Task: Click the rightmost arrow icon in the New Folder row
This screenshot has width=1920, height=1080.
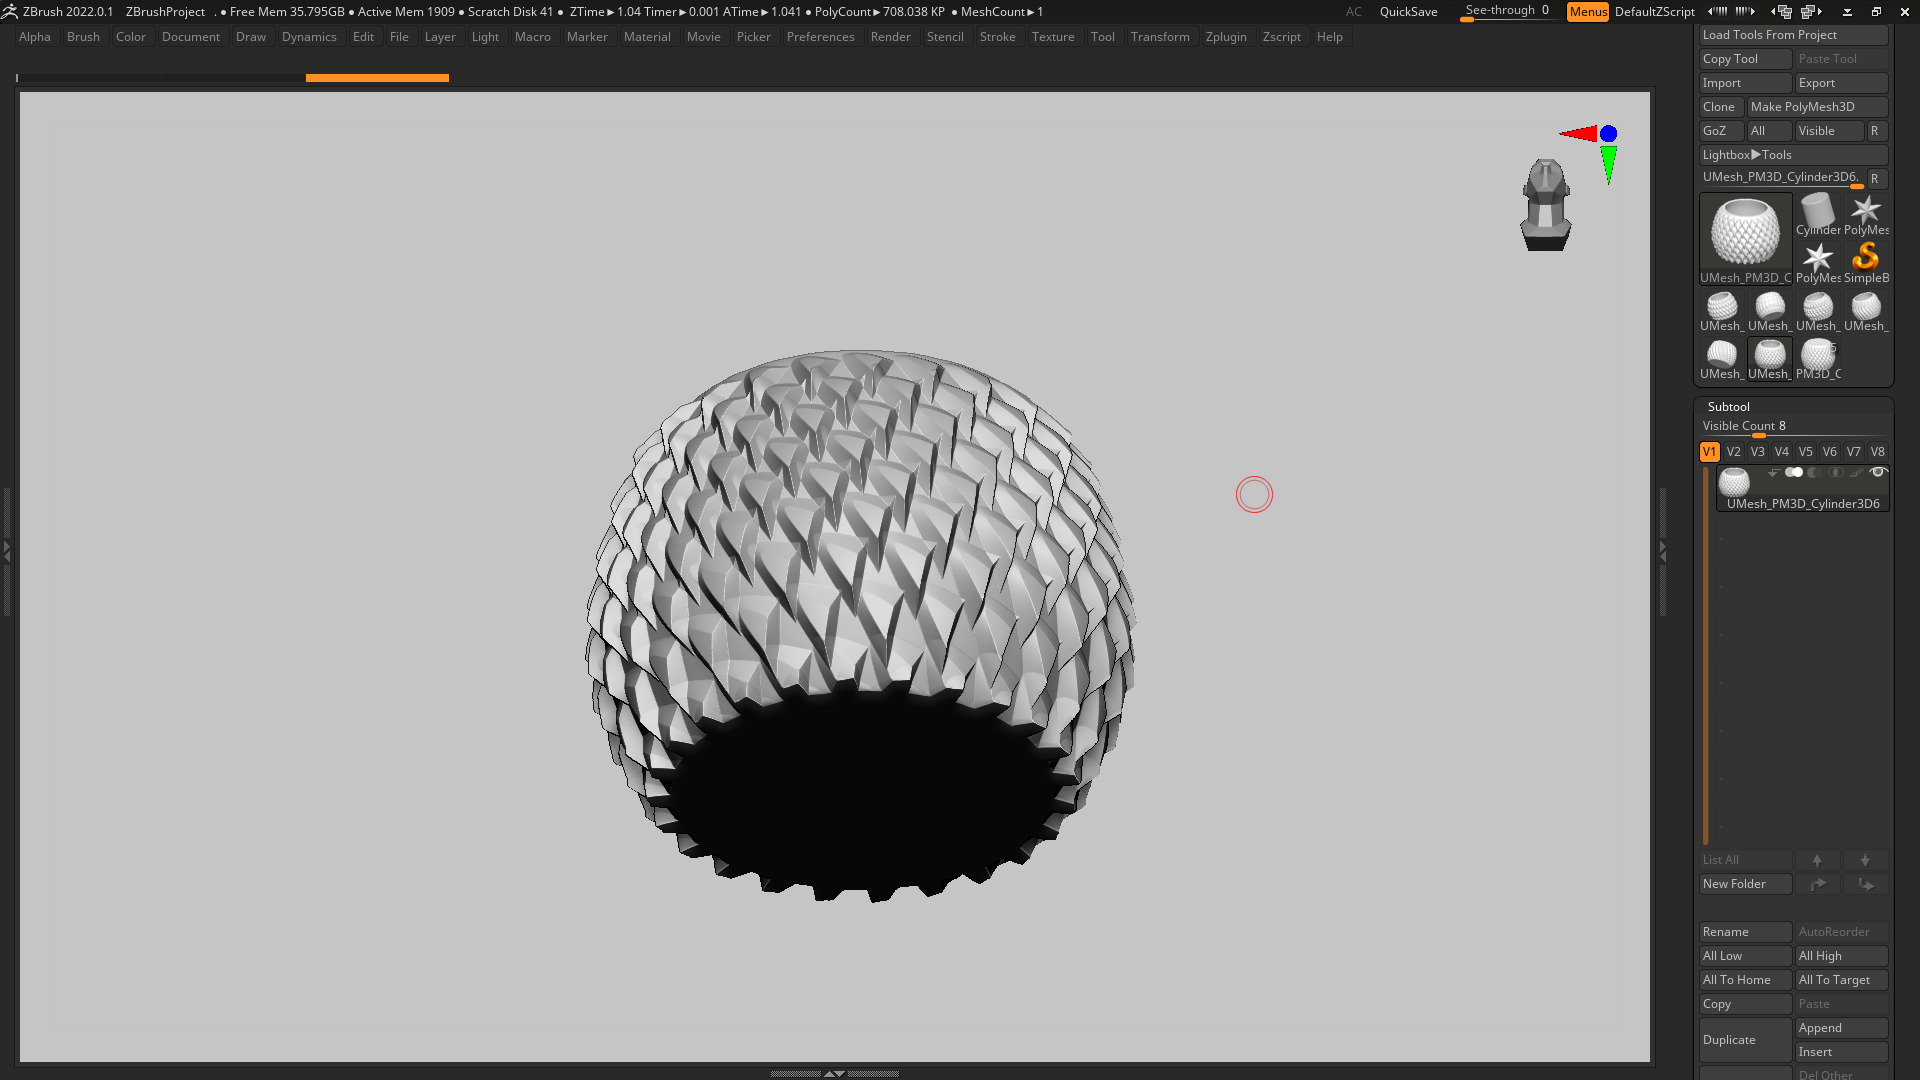Action: tap(1865, 884)
